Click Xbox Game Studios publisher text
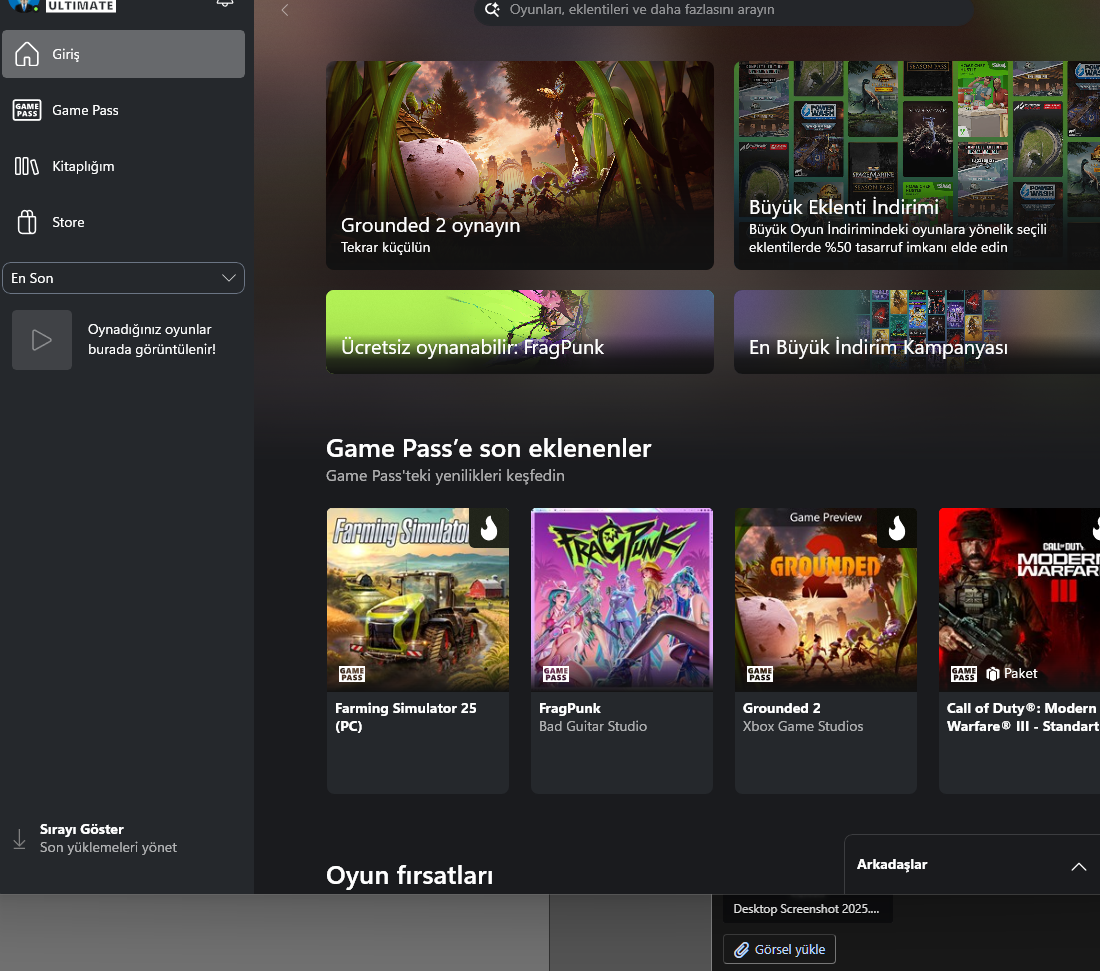 point(803,726)
